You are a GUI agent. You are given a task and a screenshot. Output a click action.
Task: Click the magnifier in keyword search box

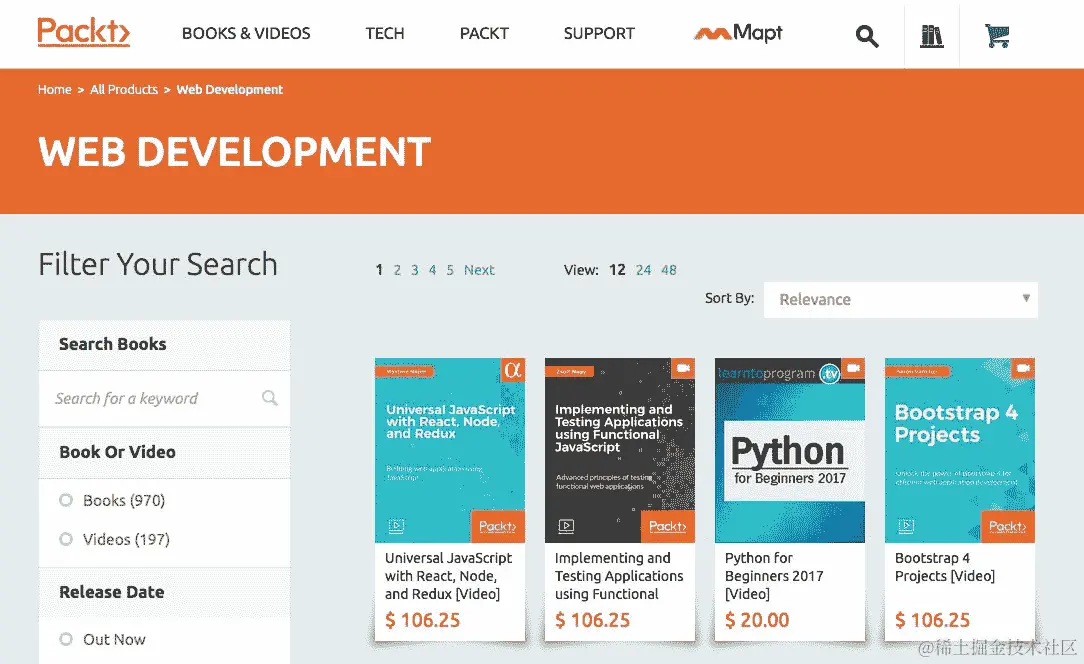click(x=270, y=398)
